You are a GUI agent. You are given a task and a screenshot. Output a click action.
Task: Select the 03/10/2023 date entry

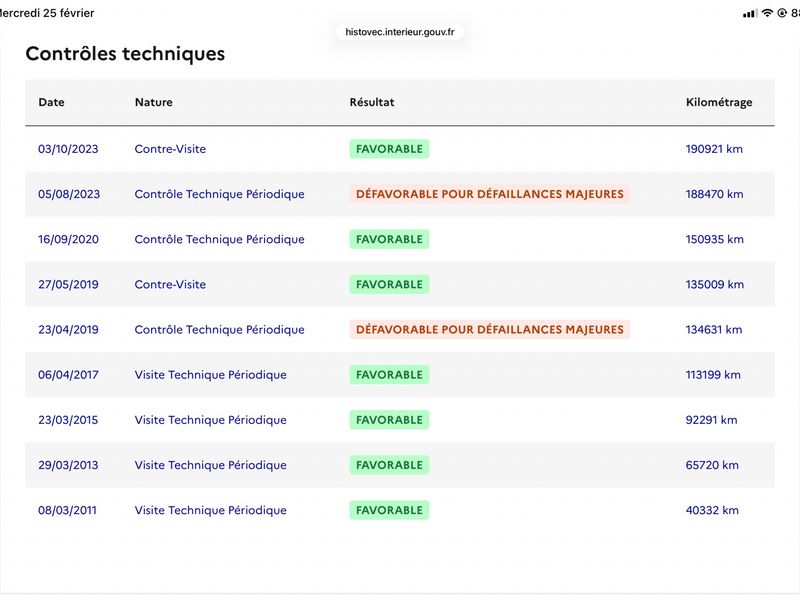tap(68, 149)
